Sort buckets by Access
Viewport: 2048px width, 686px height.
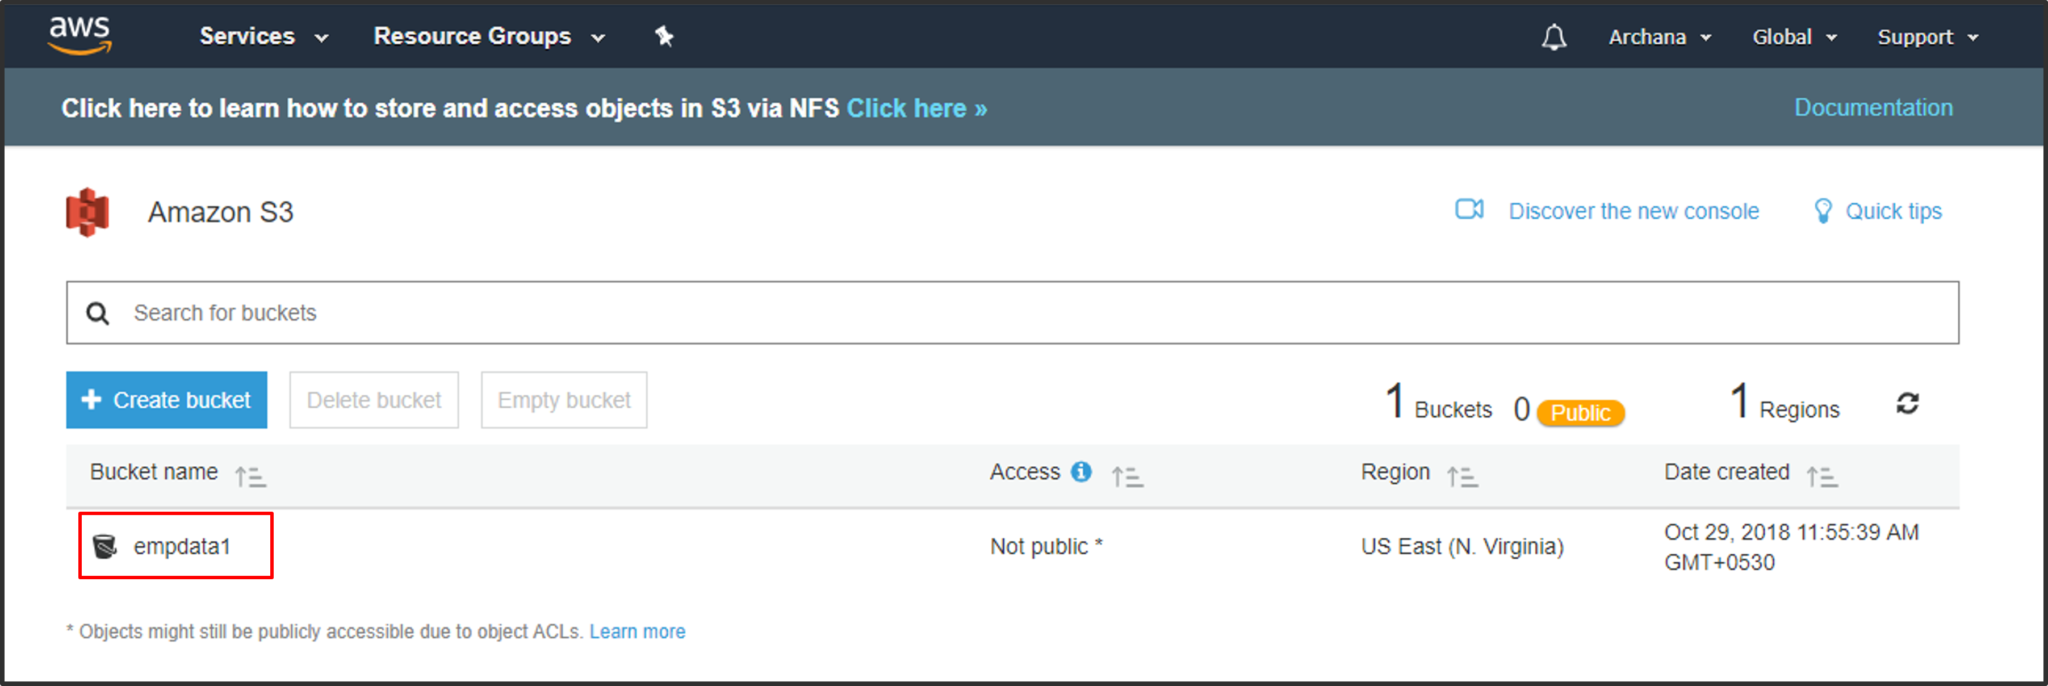point(1127,477)
